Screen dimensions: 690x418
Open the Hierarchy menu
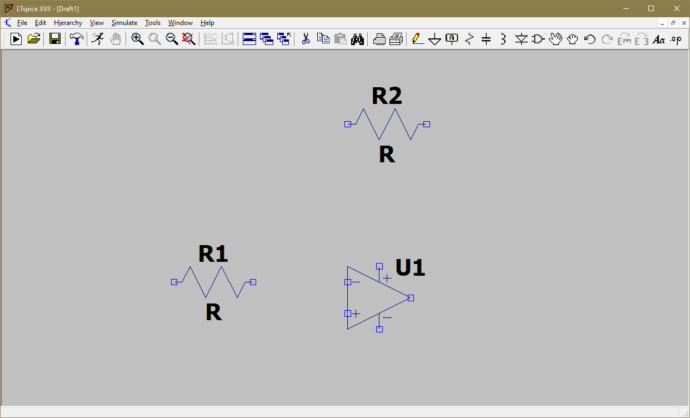pyautogui.click(x=68, y=22)
